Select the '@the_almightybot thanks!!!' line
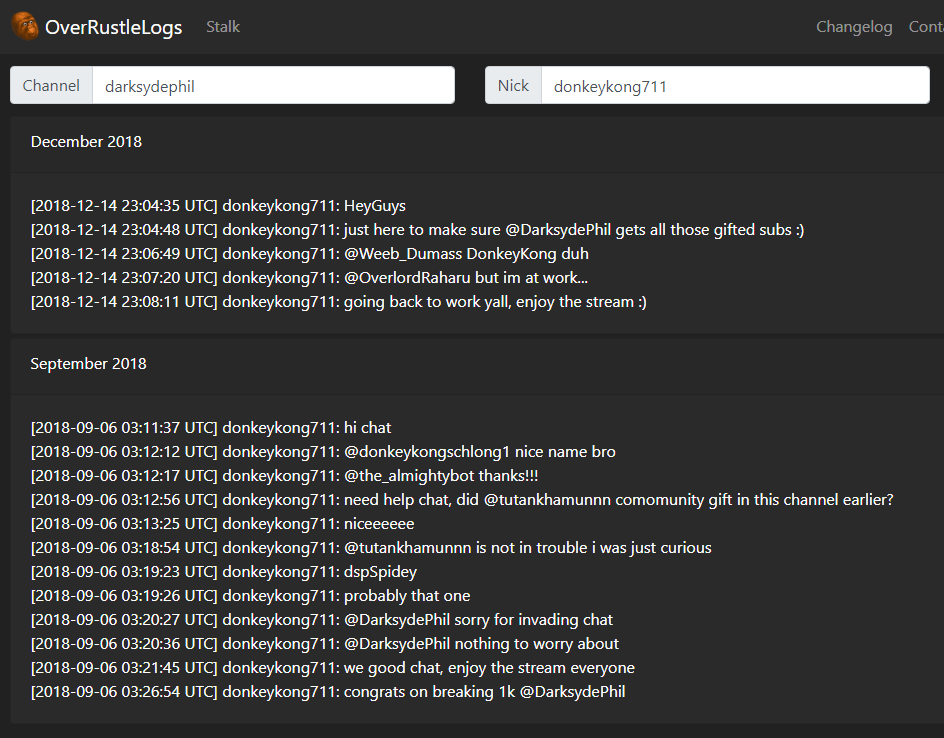944x738 pixels. coord(285,476)
